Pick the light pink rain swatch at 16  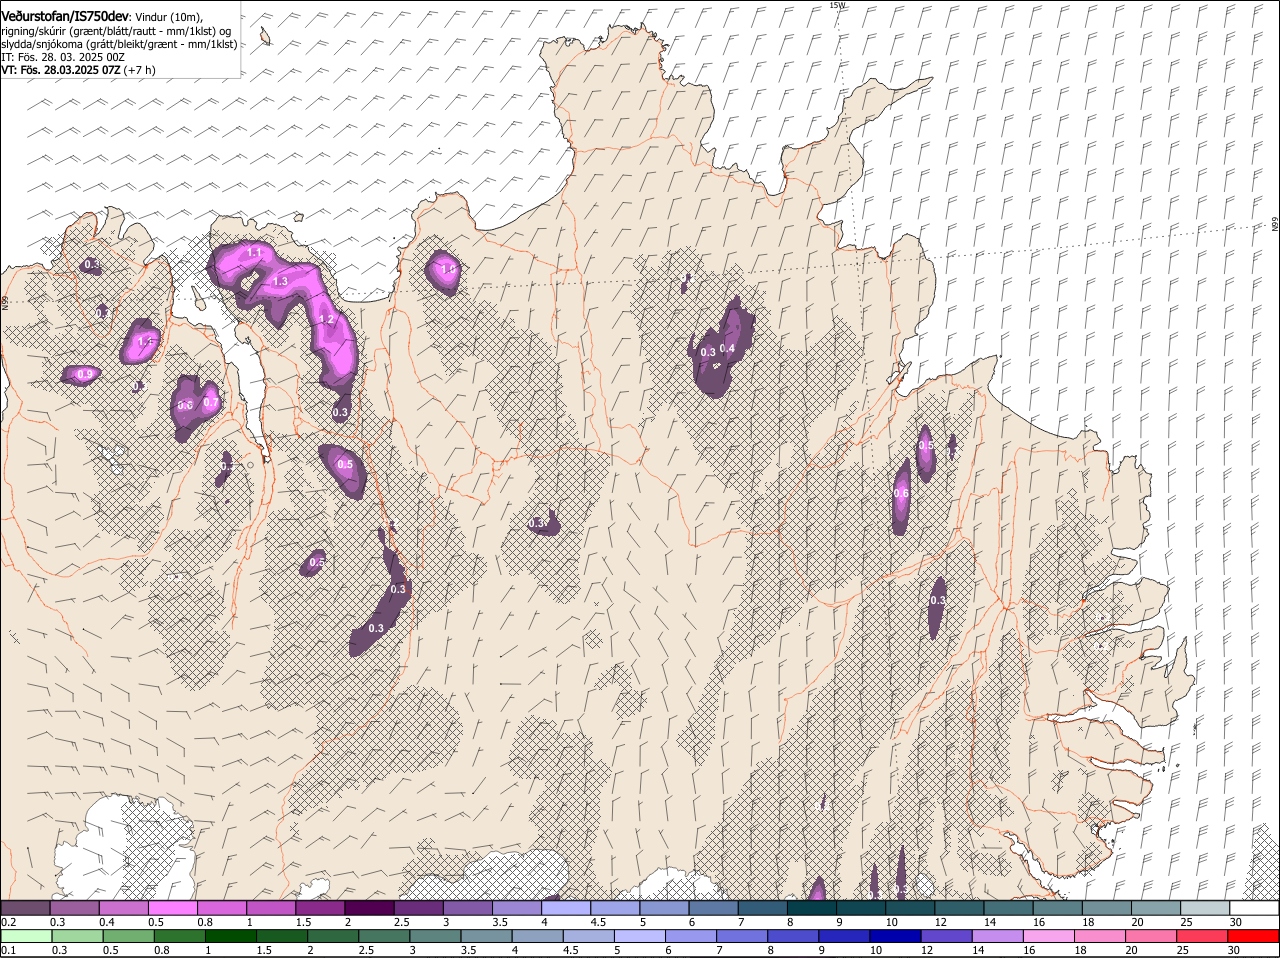[x=1048, y=937]
